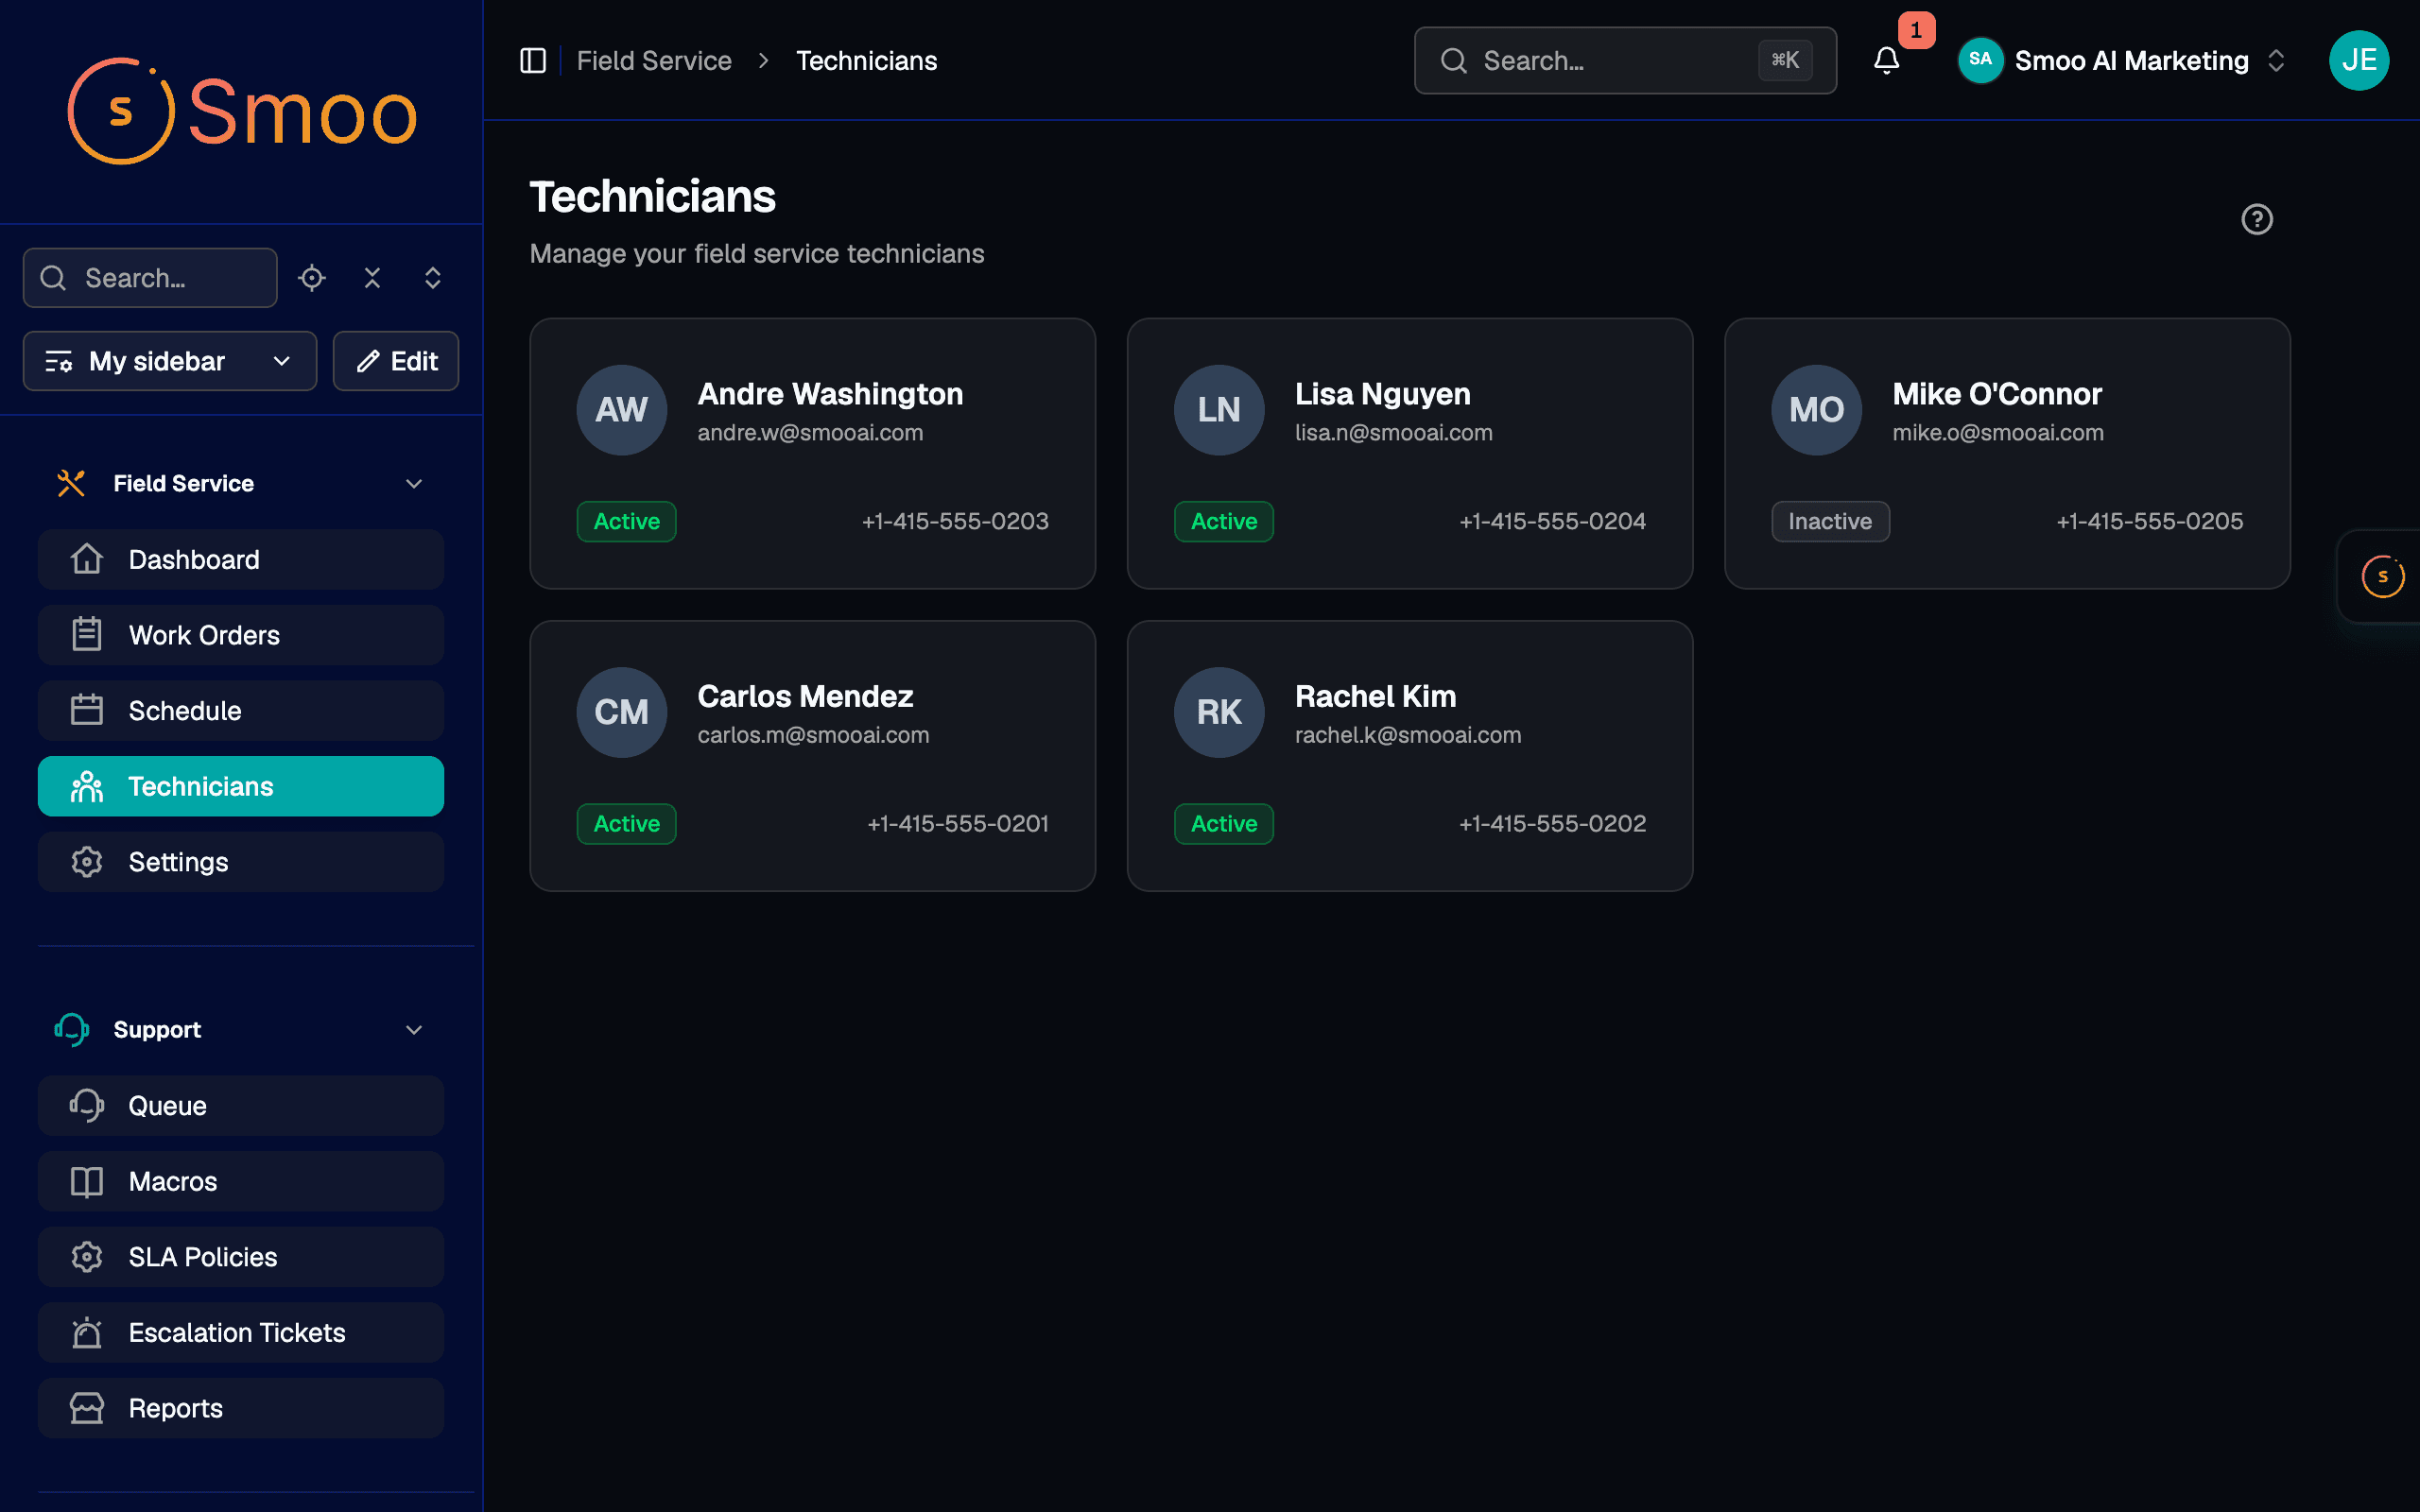Open Work Orders page
Screen dimensions: 2420x1512
pos(241,635)
